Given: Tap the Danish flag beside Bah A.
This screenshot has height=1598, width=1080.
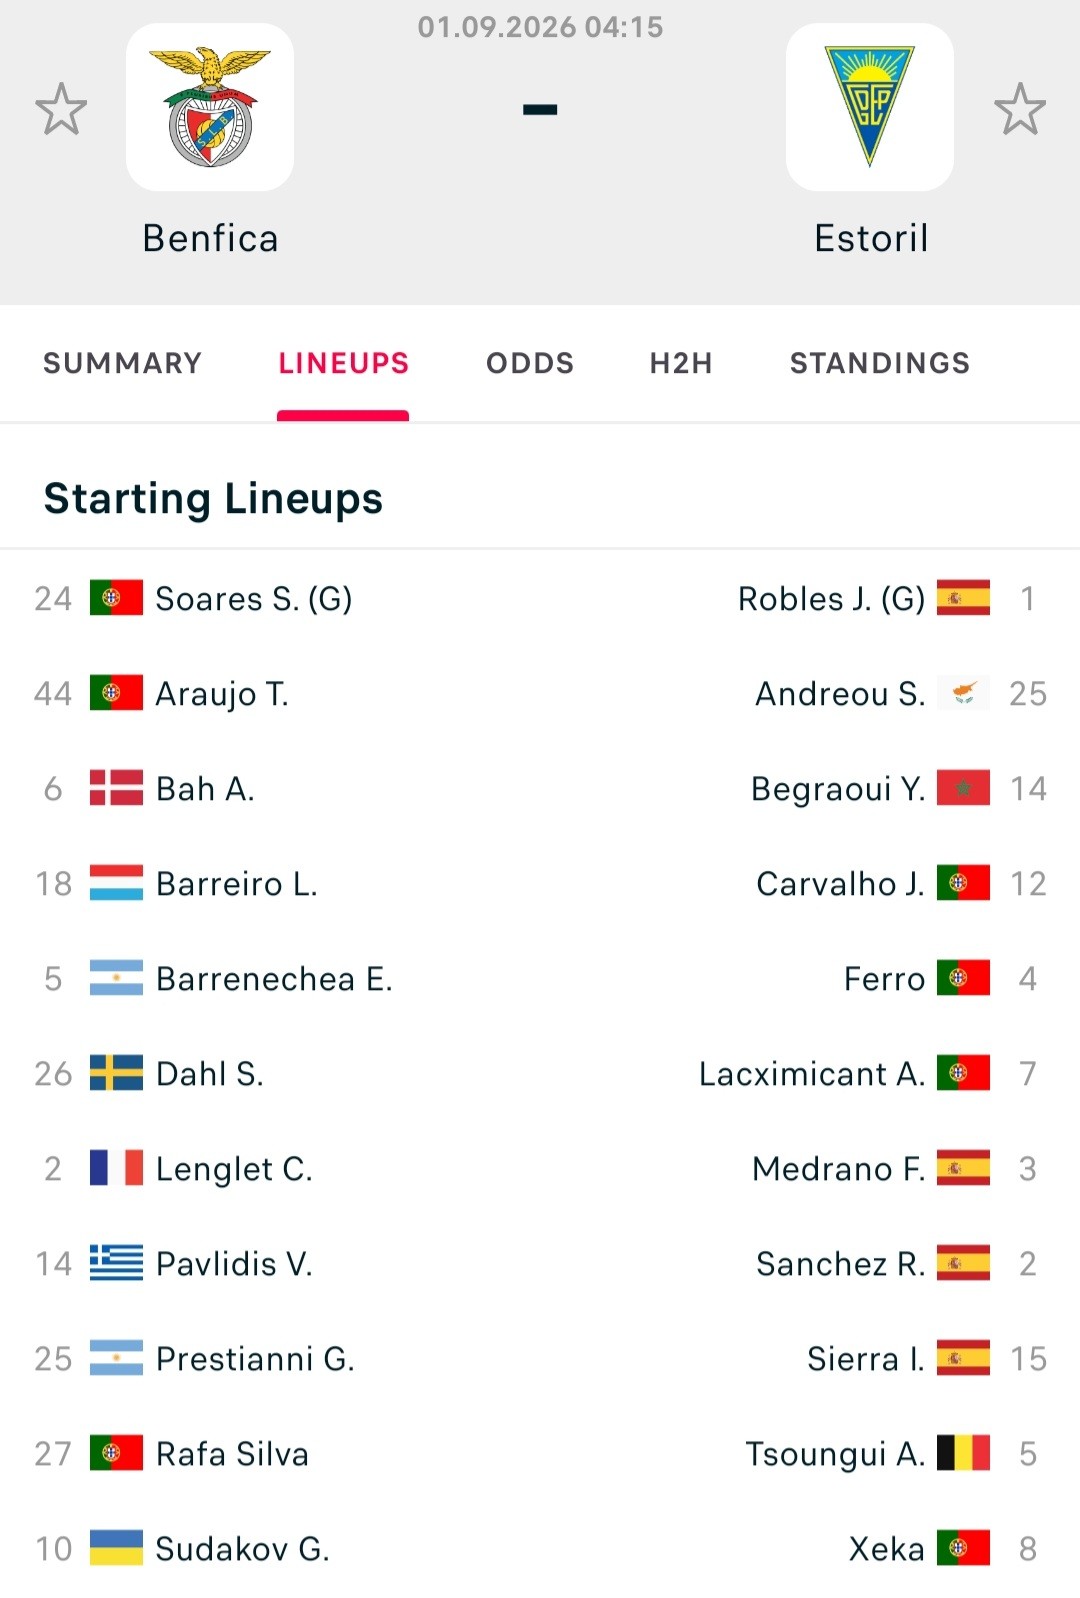Looking at the screenshot, I should (116, 788).
